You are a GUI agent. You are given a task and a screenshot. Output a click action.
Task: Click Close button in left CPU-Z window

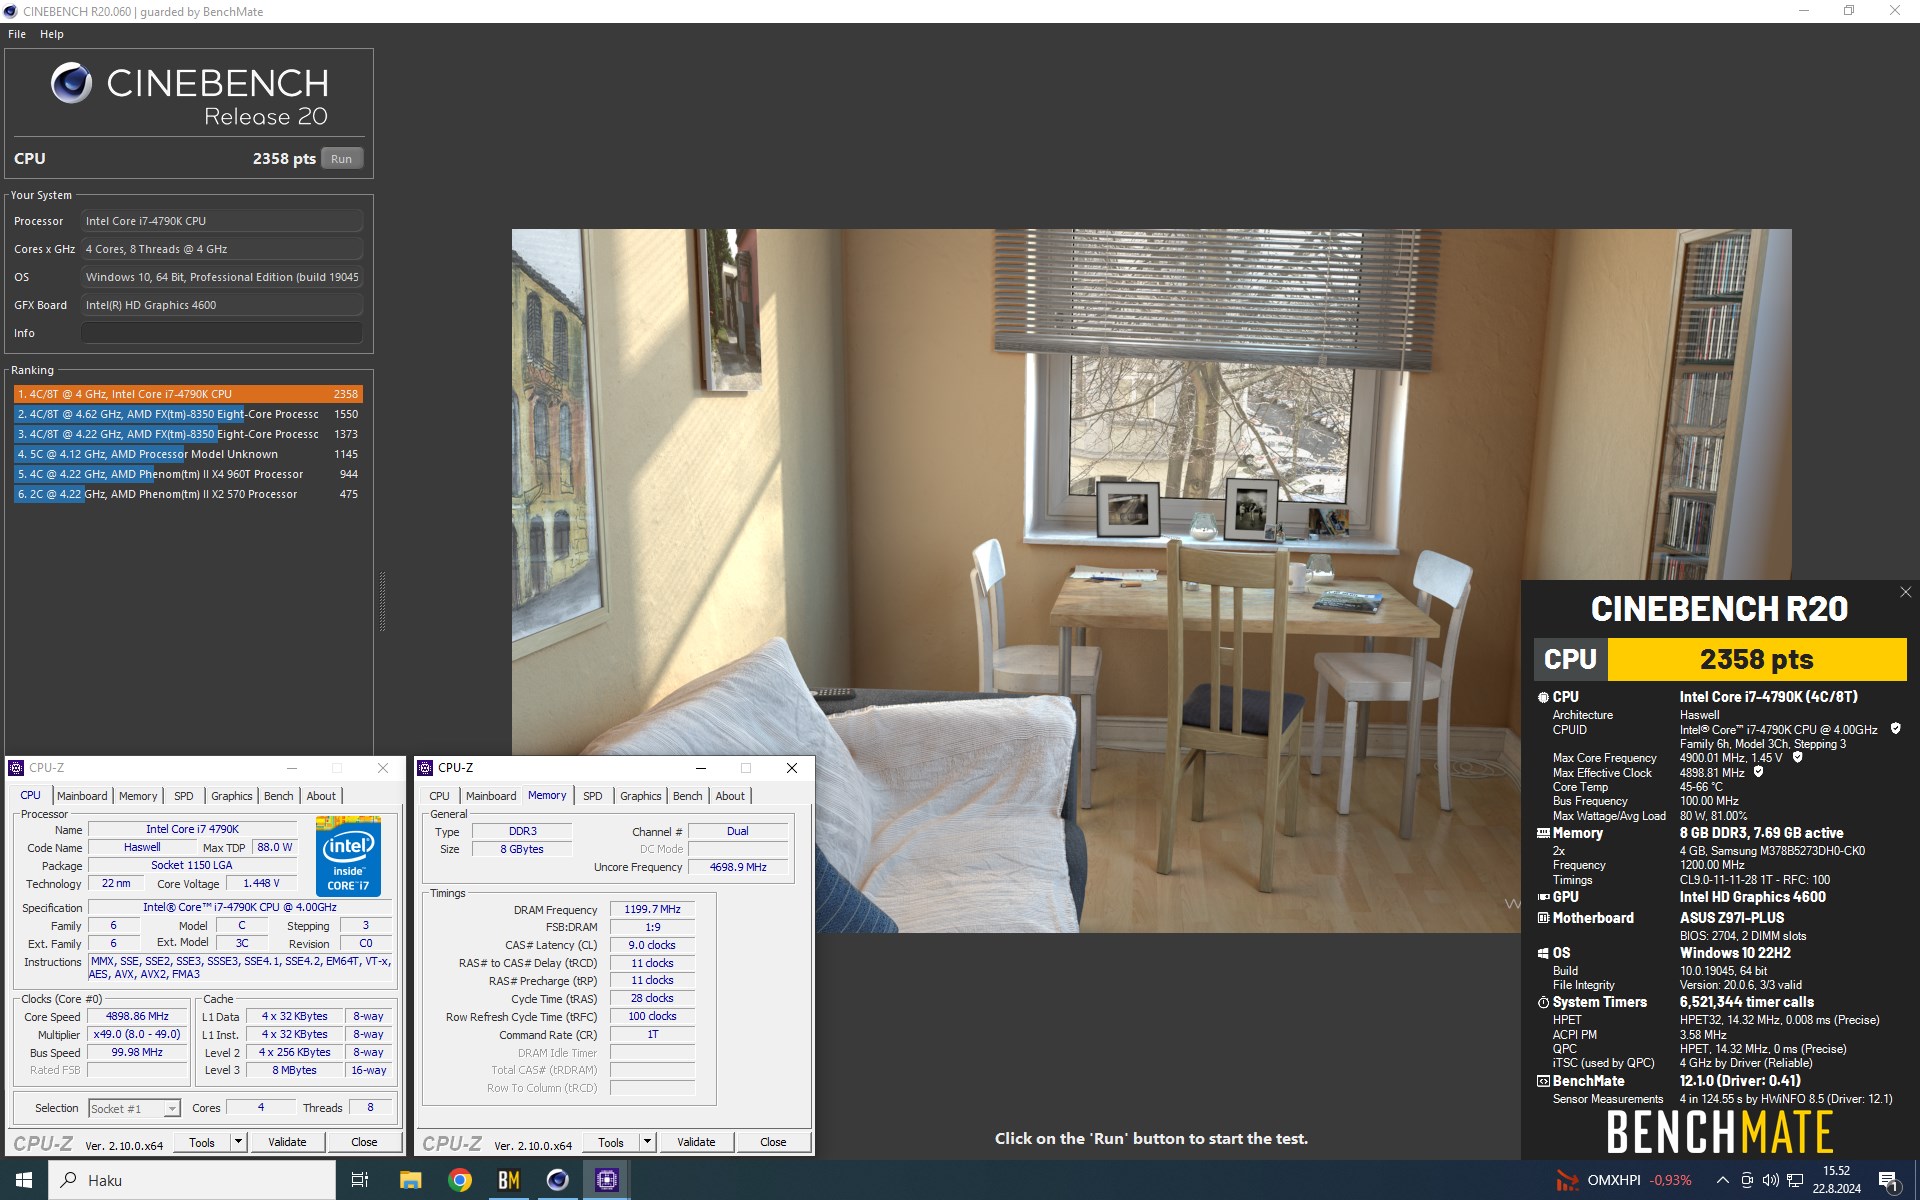(364, 1142)
